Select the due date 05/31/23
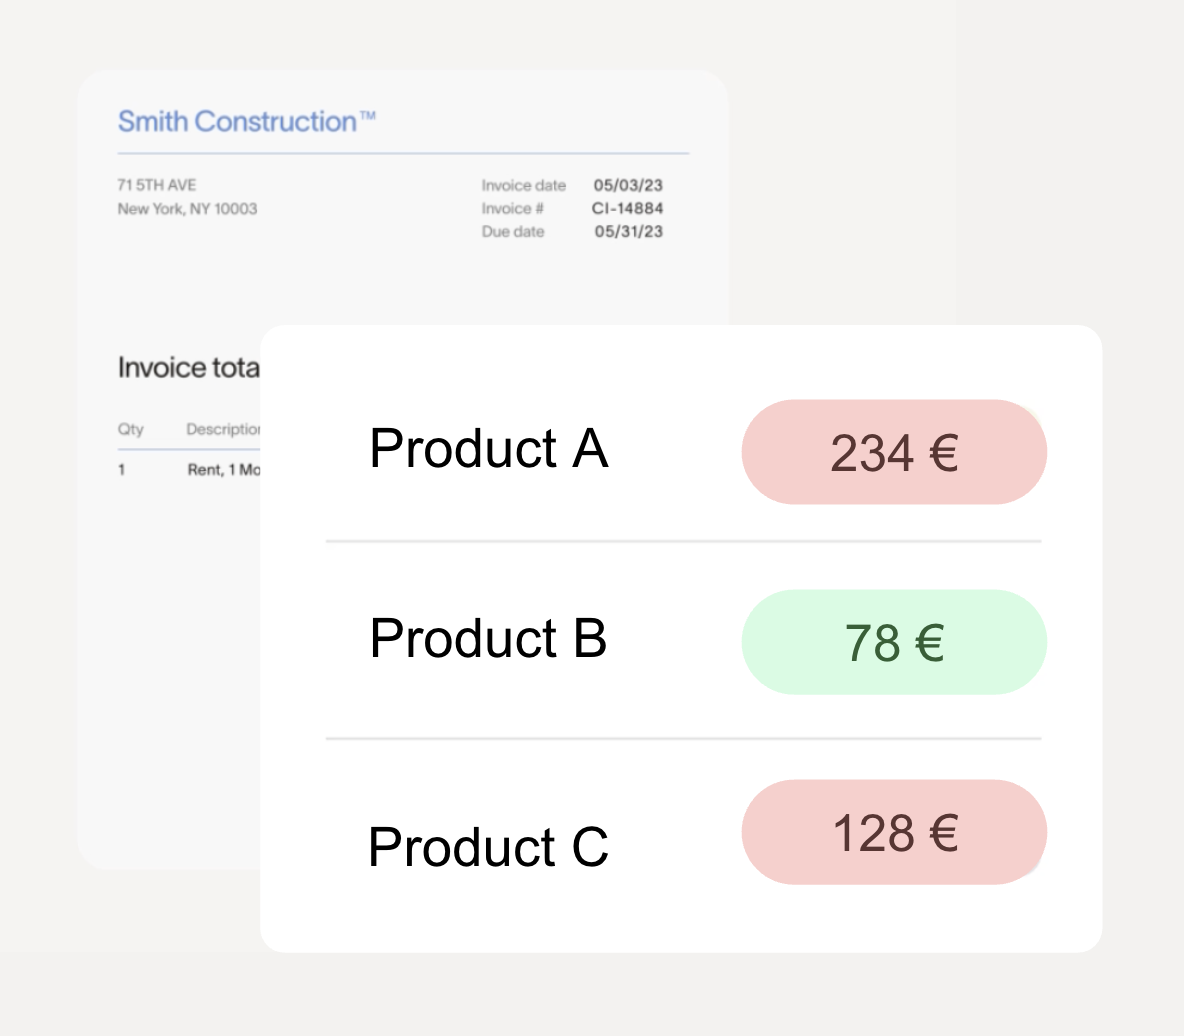The image size is (1184, 1036). 627,231
